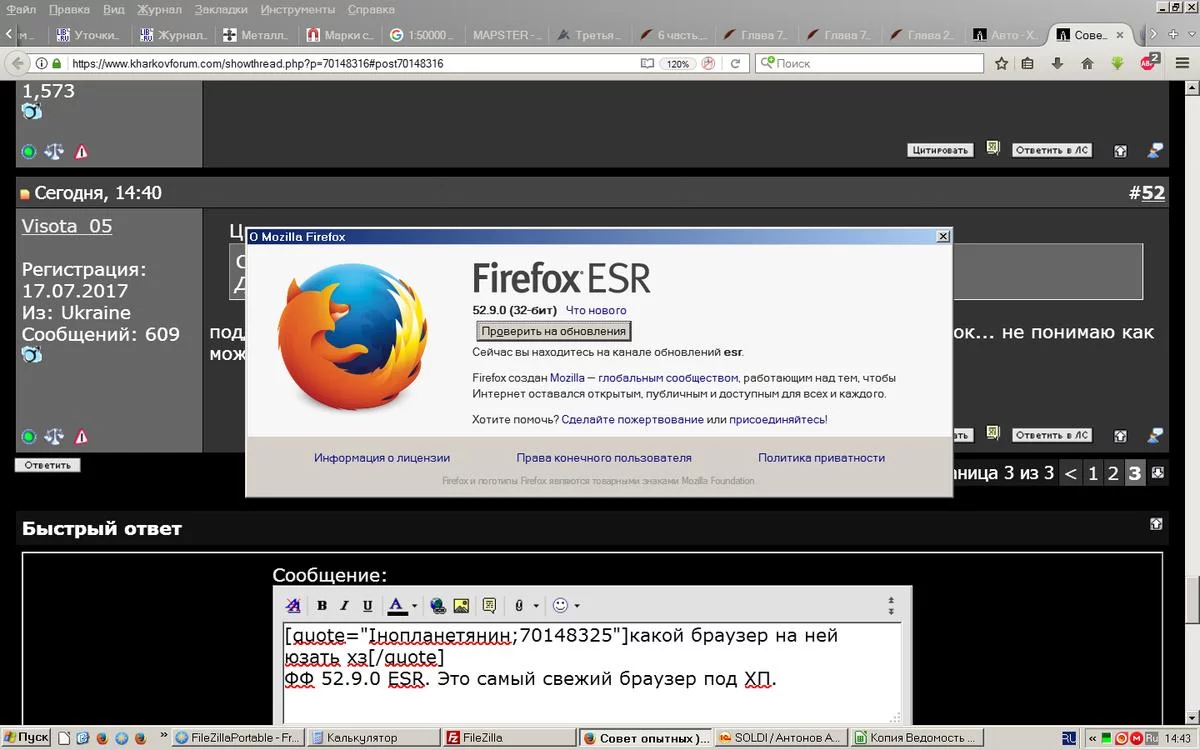This screenshot has width=1200, height=750.
Task: Click the smiley face icon
Action: (561, 606)
